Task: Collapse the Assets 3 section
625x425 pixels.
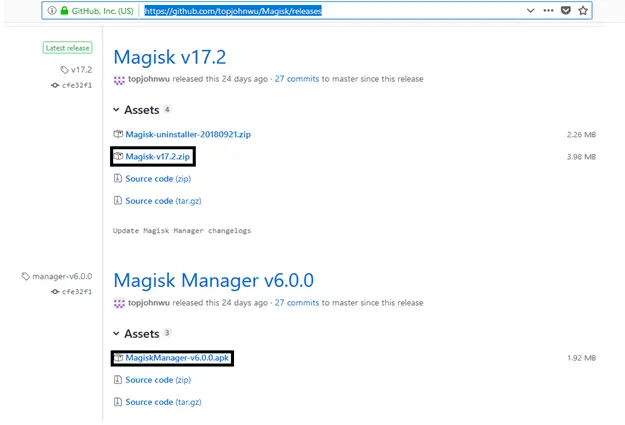Action: [142, 333]
